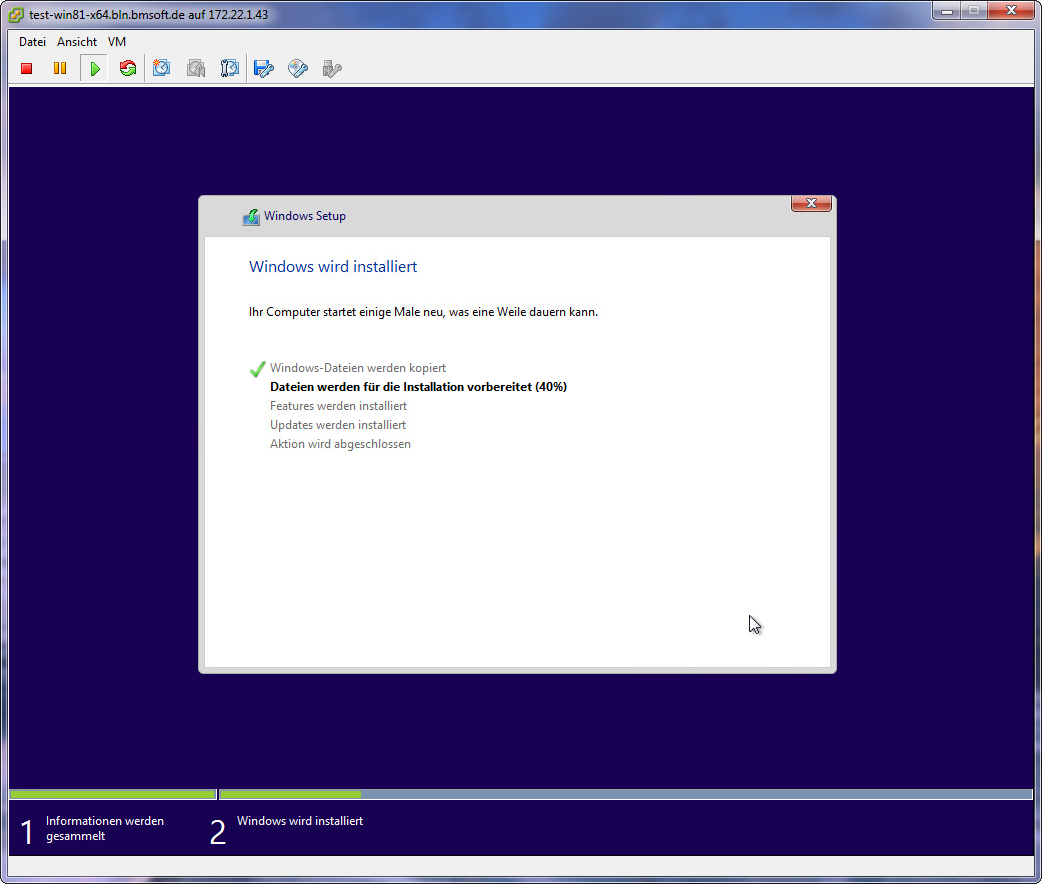This screenshot has height=884, width=1042.
Task: Click the step 2 installation progress bar
Action: (625, 794)
